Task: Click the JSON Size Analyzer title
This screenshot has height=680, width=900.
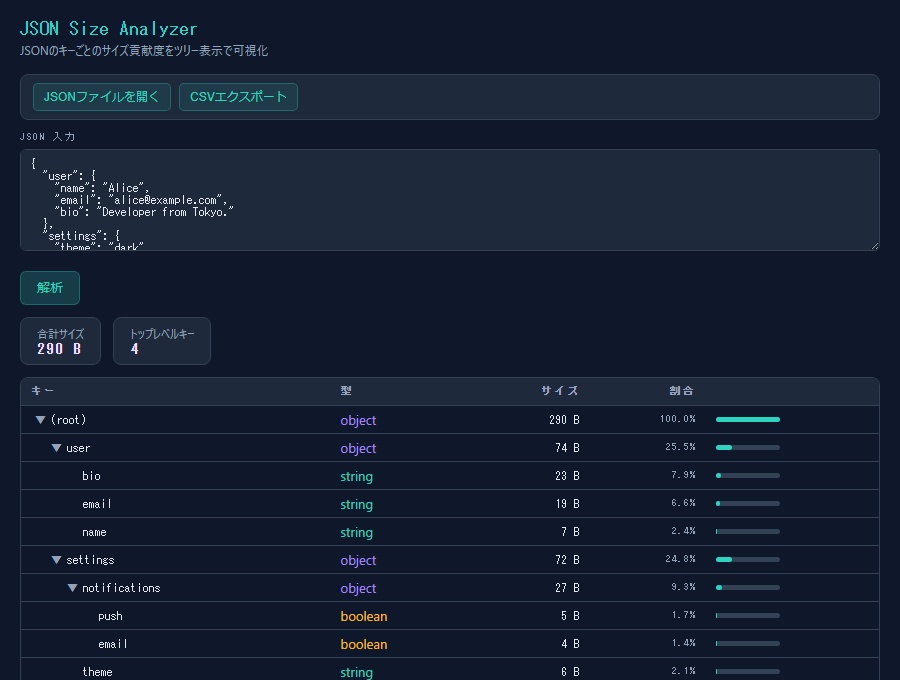Action: click(x=108, y=29)
